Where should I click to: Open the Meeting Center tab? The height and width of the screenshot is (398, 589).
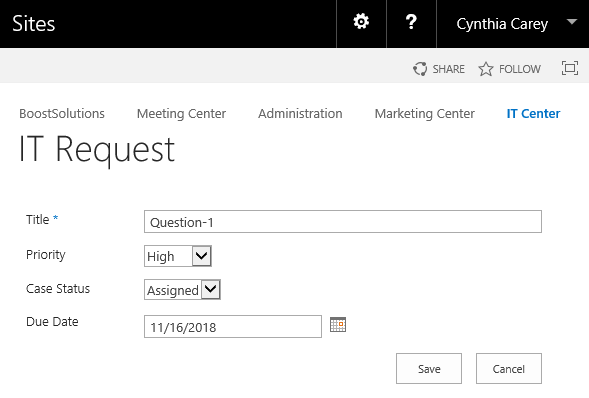point(181,113)
